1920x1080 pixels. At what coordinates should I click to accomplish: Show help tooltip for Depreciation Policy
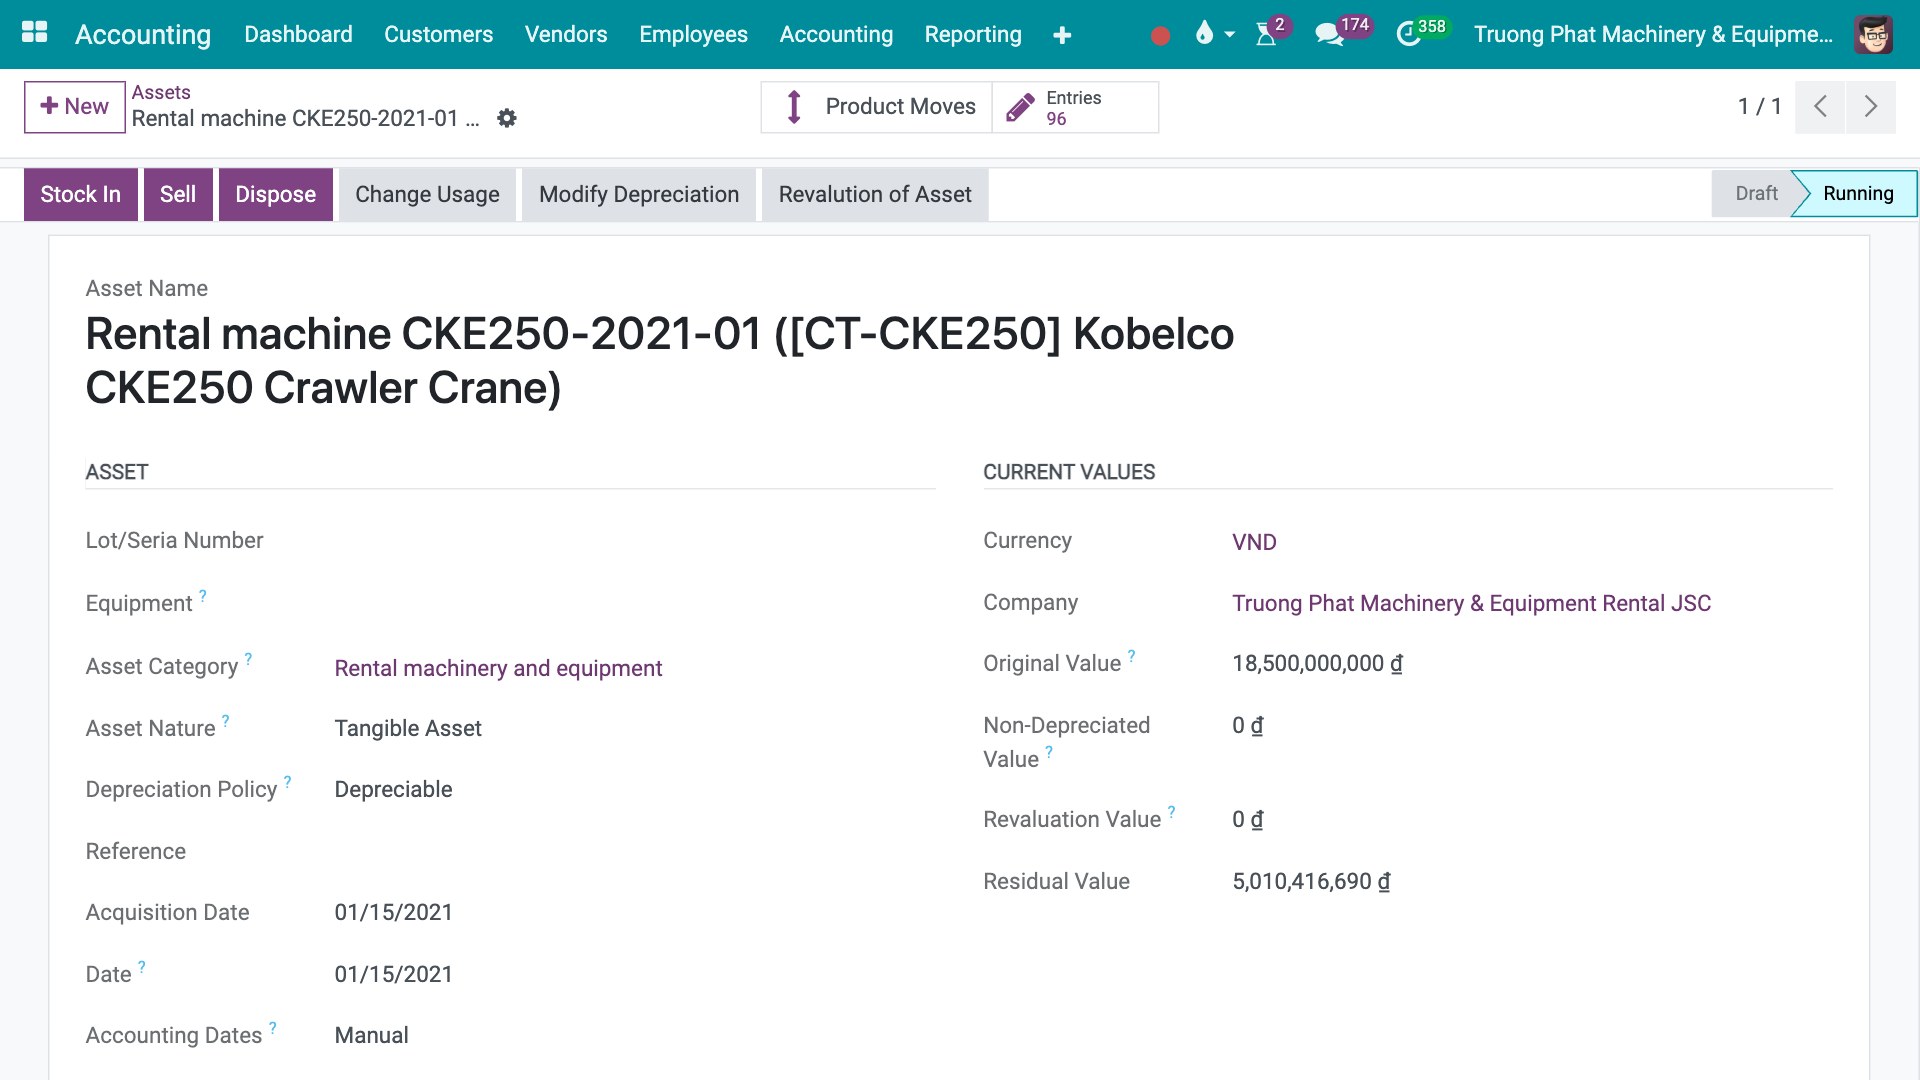[288, 782]
